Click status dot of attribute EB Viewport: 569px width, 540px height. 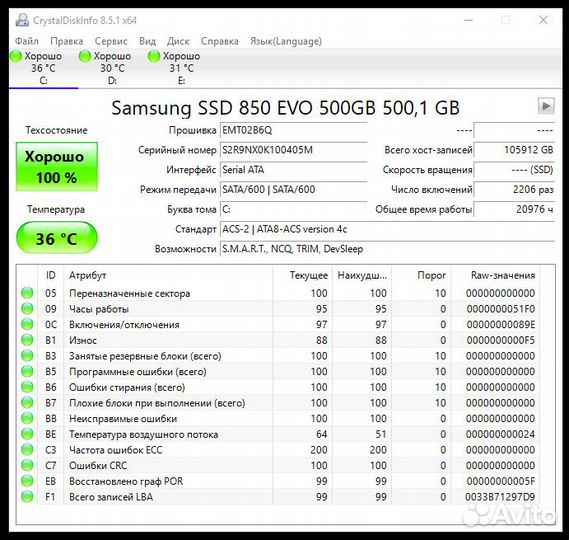point(27,481)
